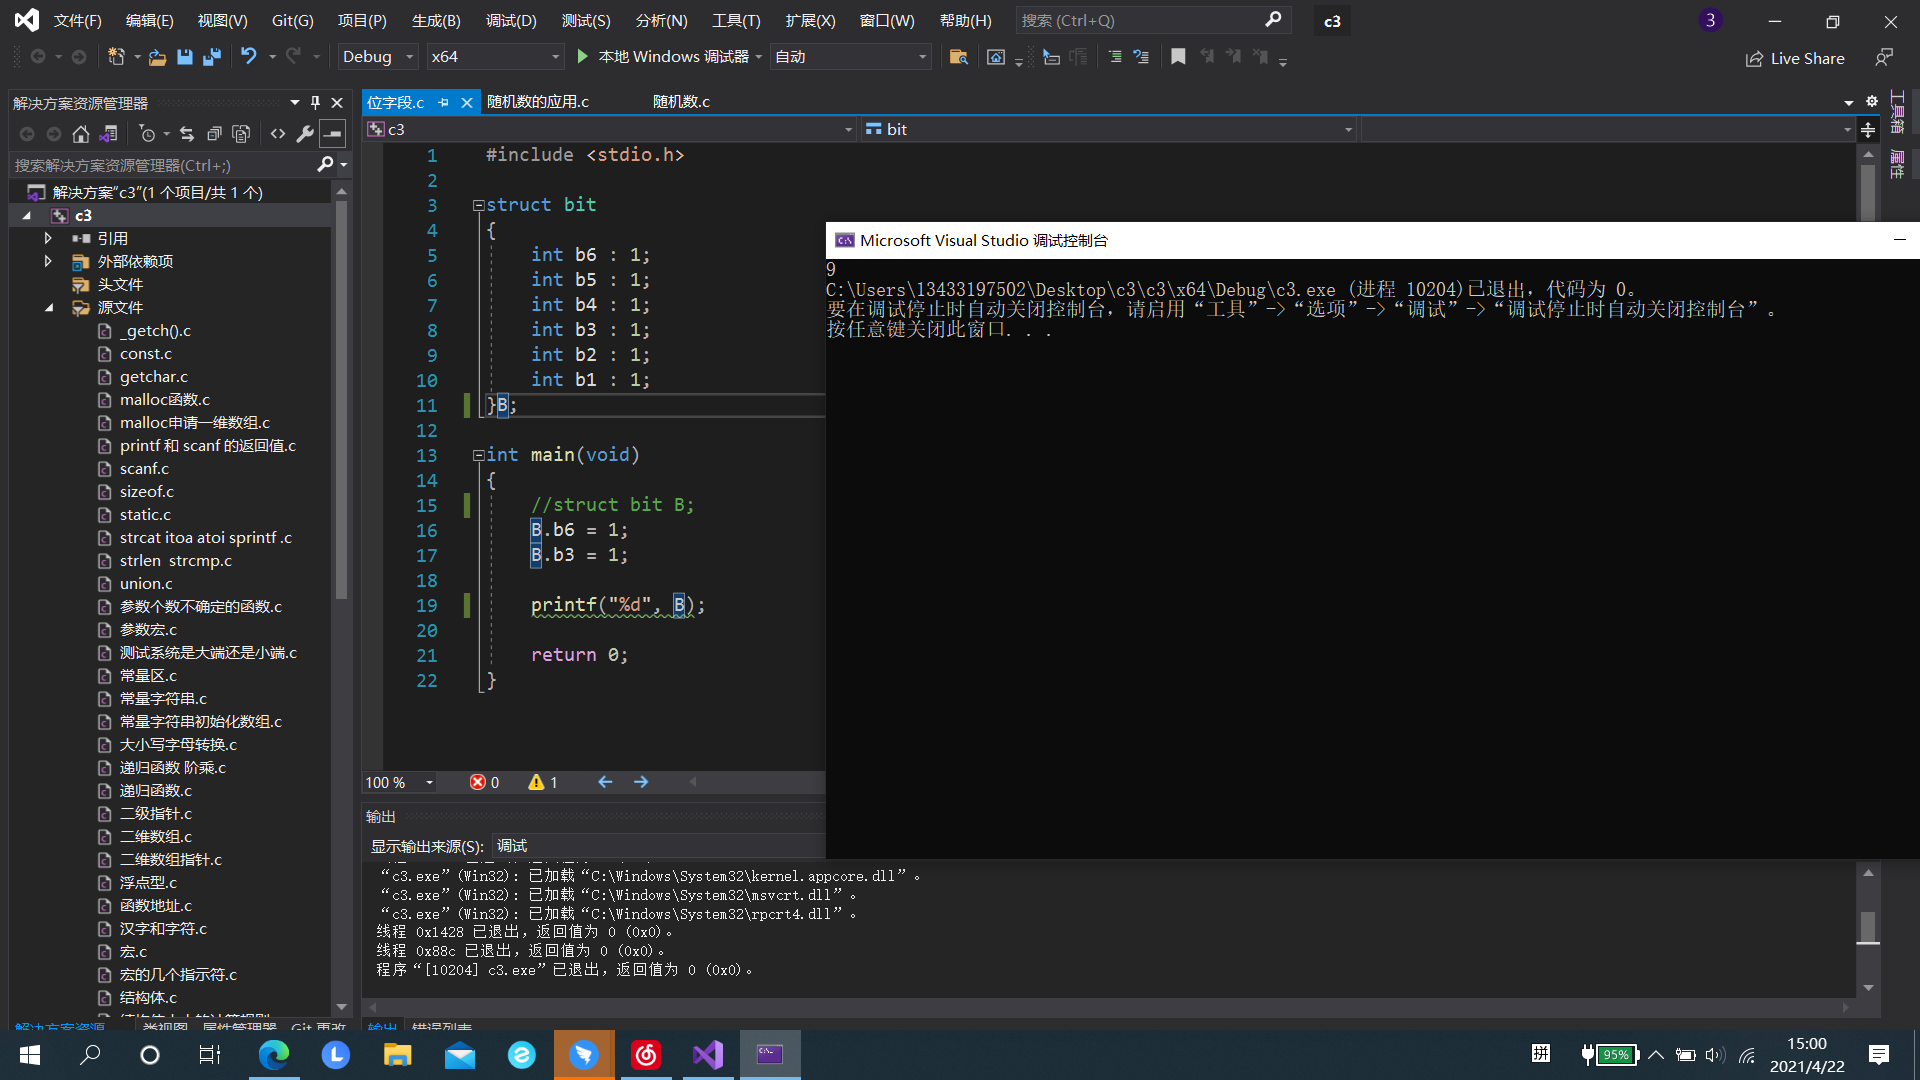Click the new project toolbar icon

tap(116, 57)
